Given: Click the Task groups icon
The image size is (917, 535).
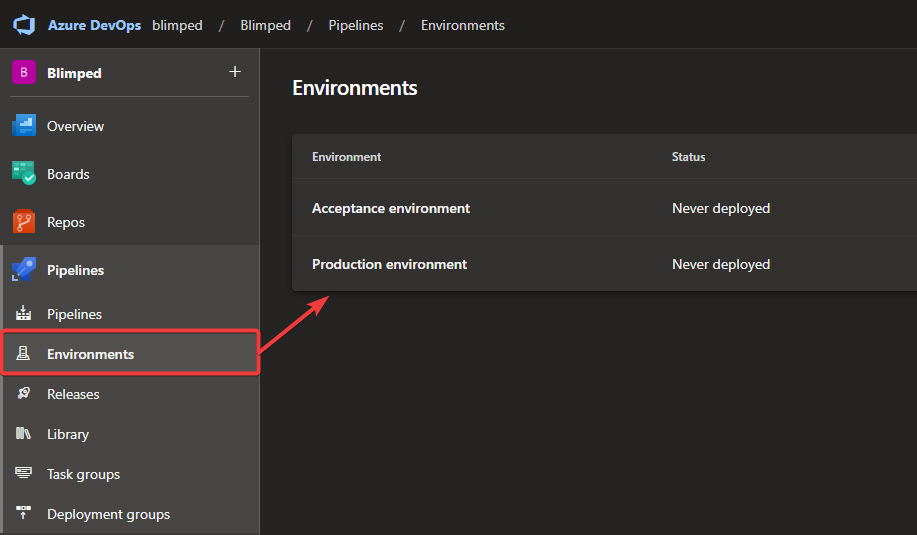Looking at the screenshot, I should (23, 472).
